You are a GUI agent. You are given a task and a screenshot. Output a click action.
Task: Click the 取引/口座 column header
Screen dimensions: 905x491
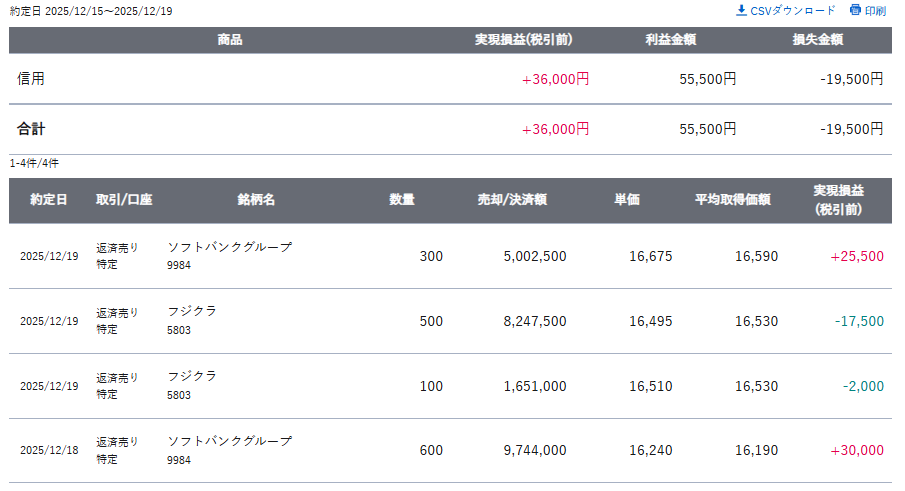(124, 200)
